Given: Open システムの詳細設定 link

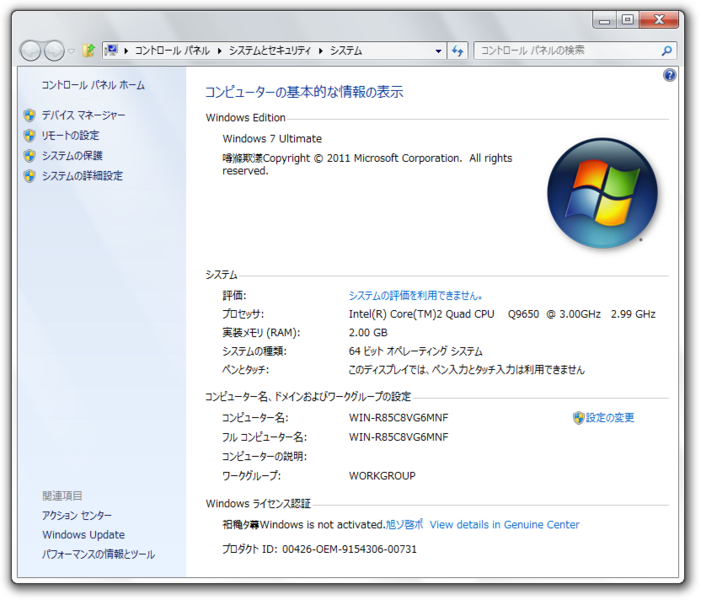Looking at the screenshot, I should point(82,176).
